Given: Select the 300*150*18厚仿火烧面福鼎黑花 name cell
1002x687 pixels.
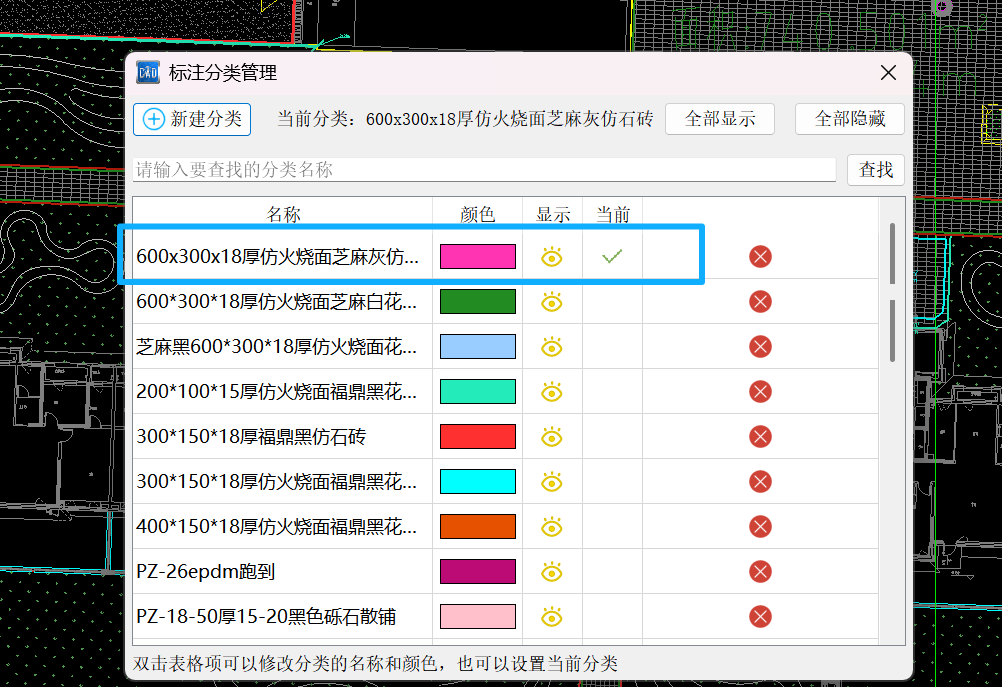Looking at the screenshot, I should [x=282, y=482].
